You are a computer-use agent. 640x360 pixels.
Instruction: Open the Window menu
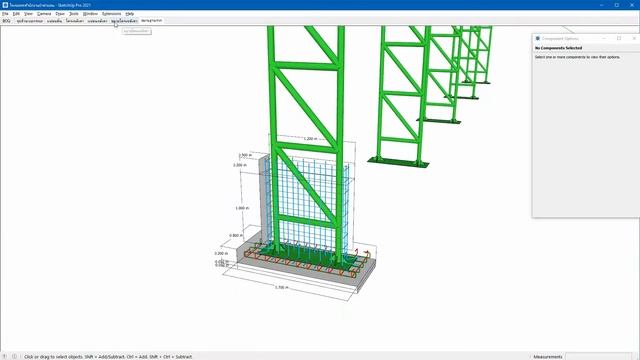[x=90, y=13]
